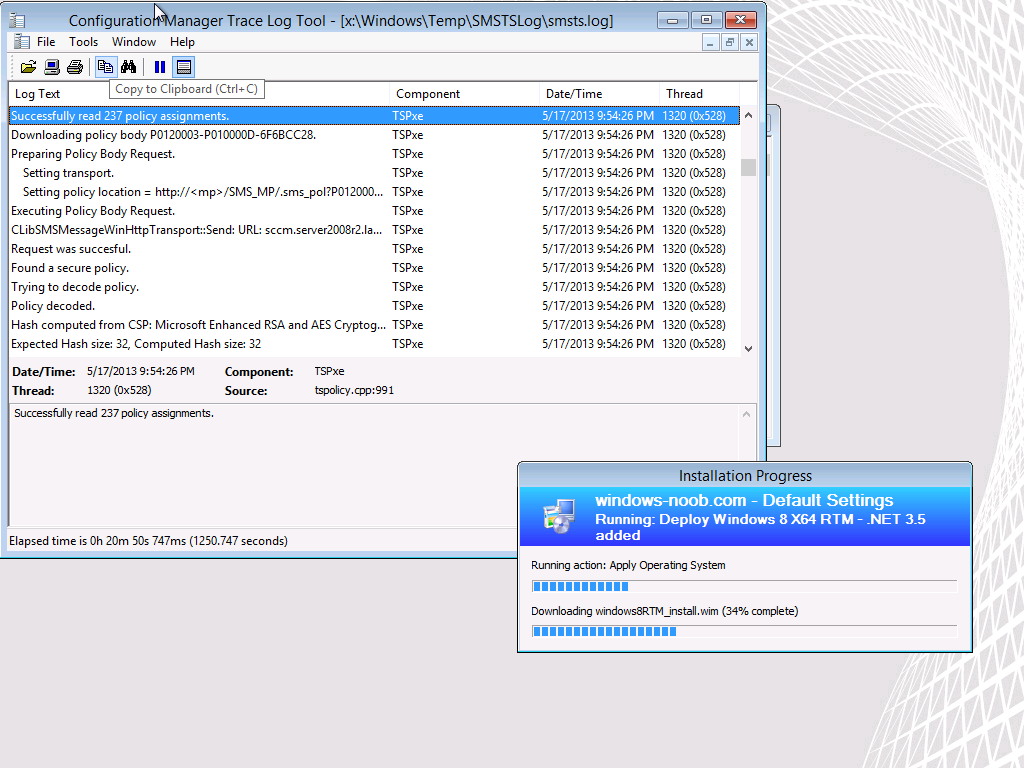Click the detail pane Date/Time value

point(141,371)
